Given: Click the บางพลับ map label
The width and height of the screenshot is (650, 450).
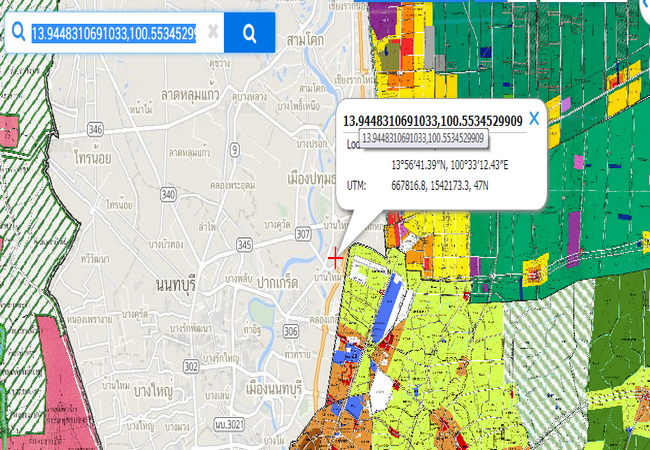Looking at the screenshot, I should [238, 278].
